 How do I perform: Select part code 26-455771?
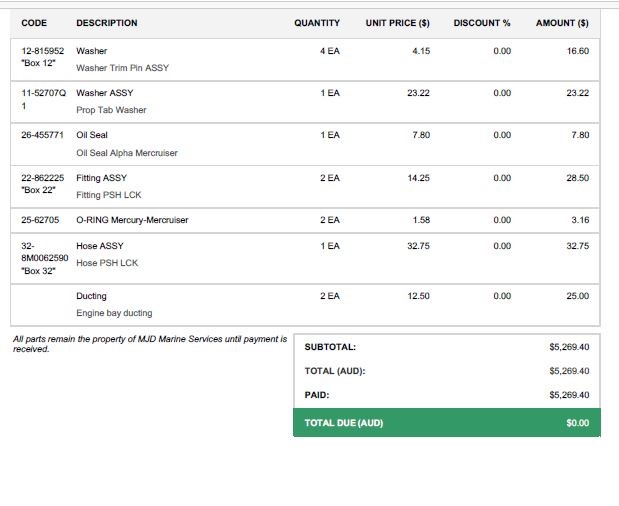[43, 135]
